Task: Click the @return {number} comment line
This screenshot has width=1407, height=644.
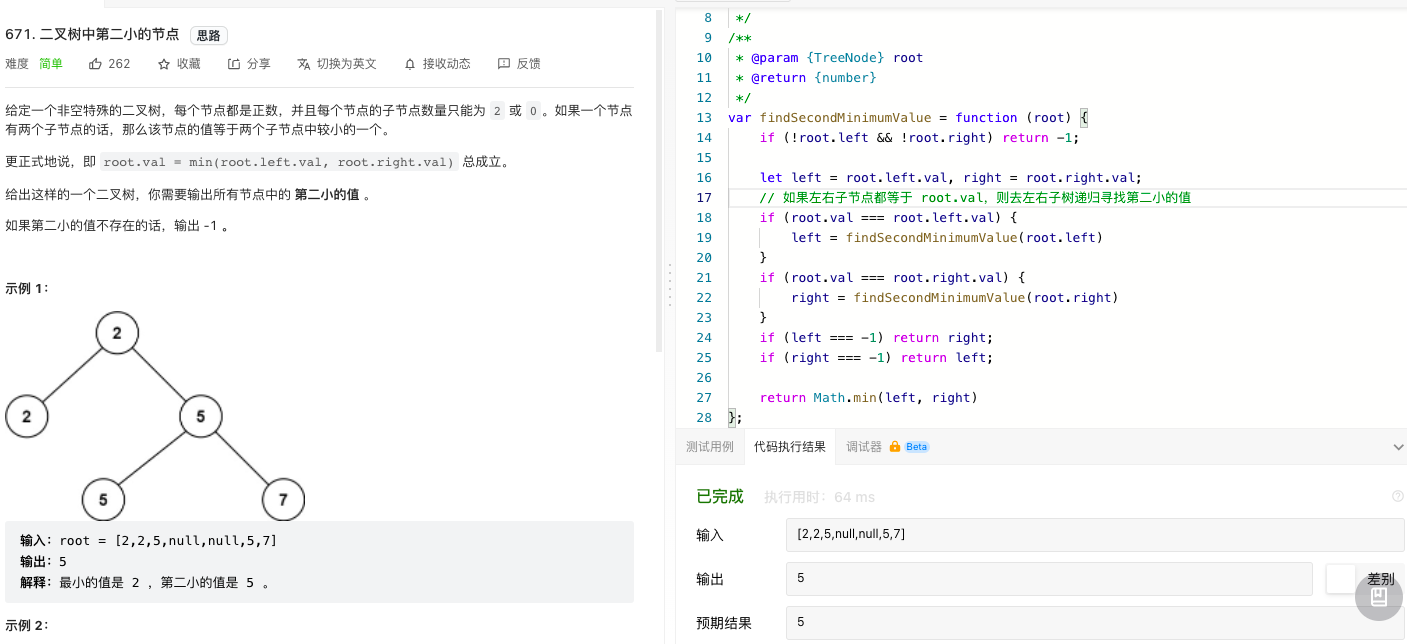Action: (x=805, y=77)
